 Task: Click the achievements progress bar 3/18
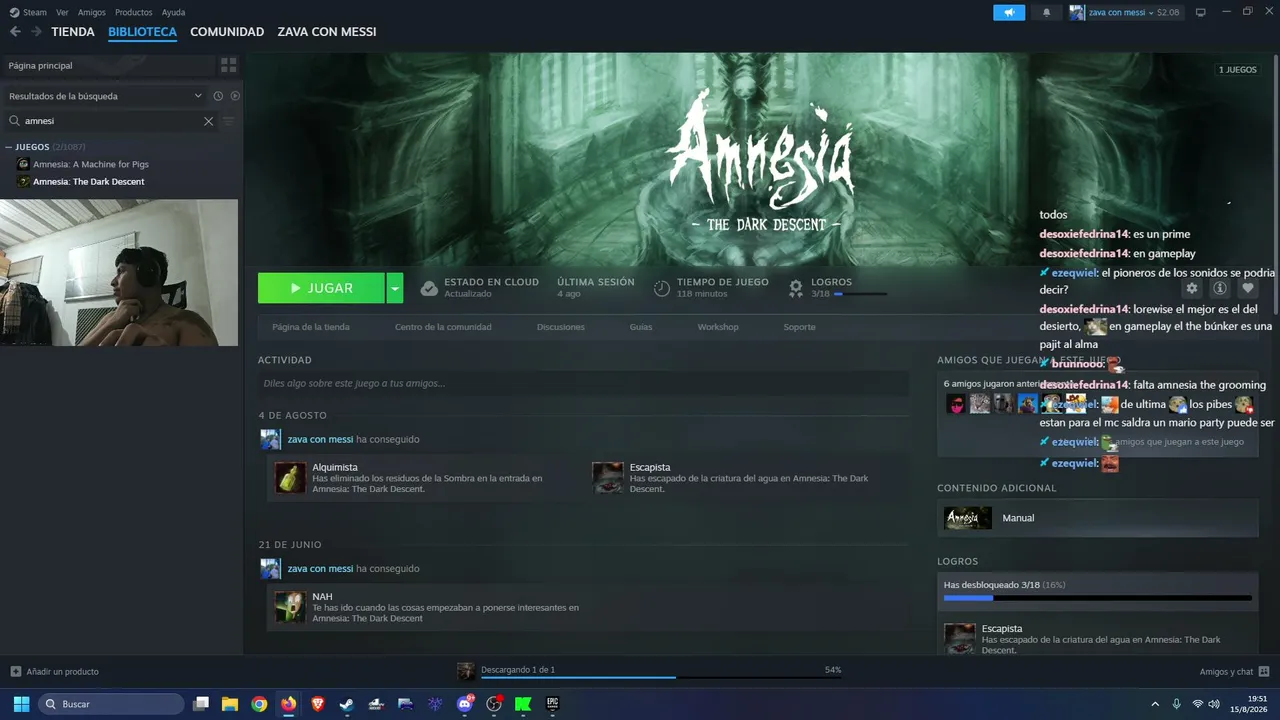point(1097,598)
